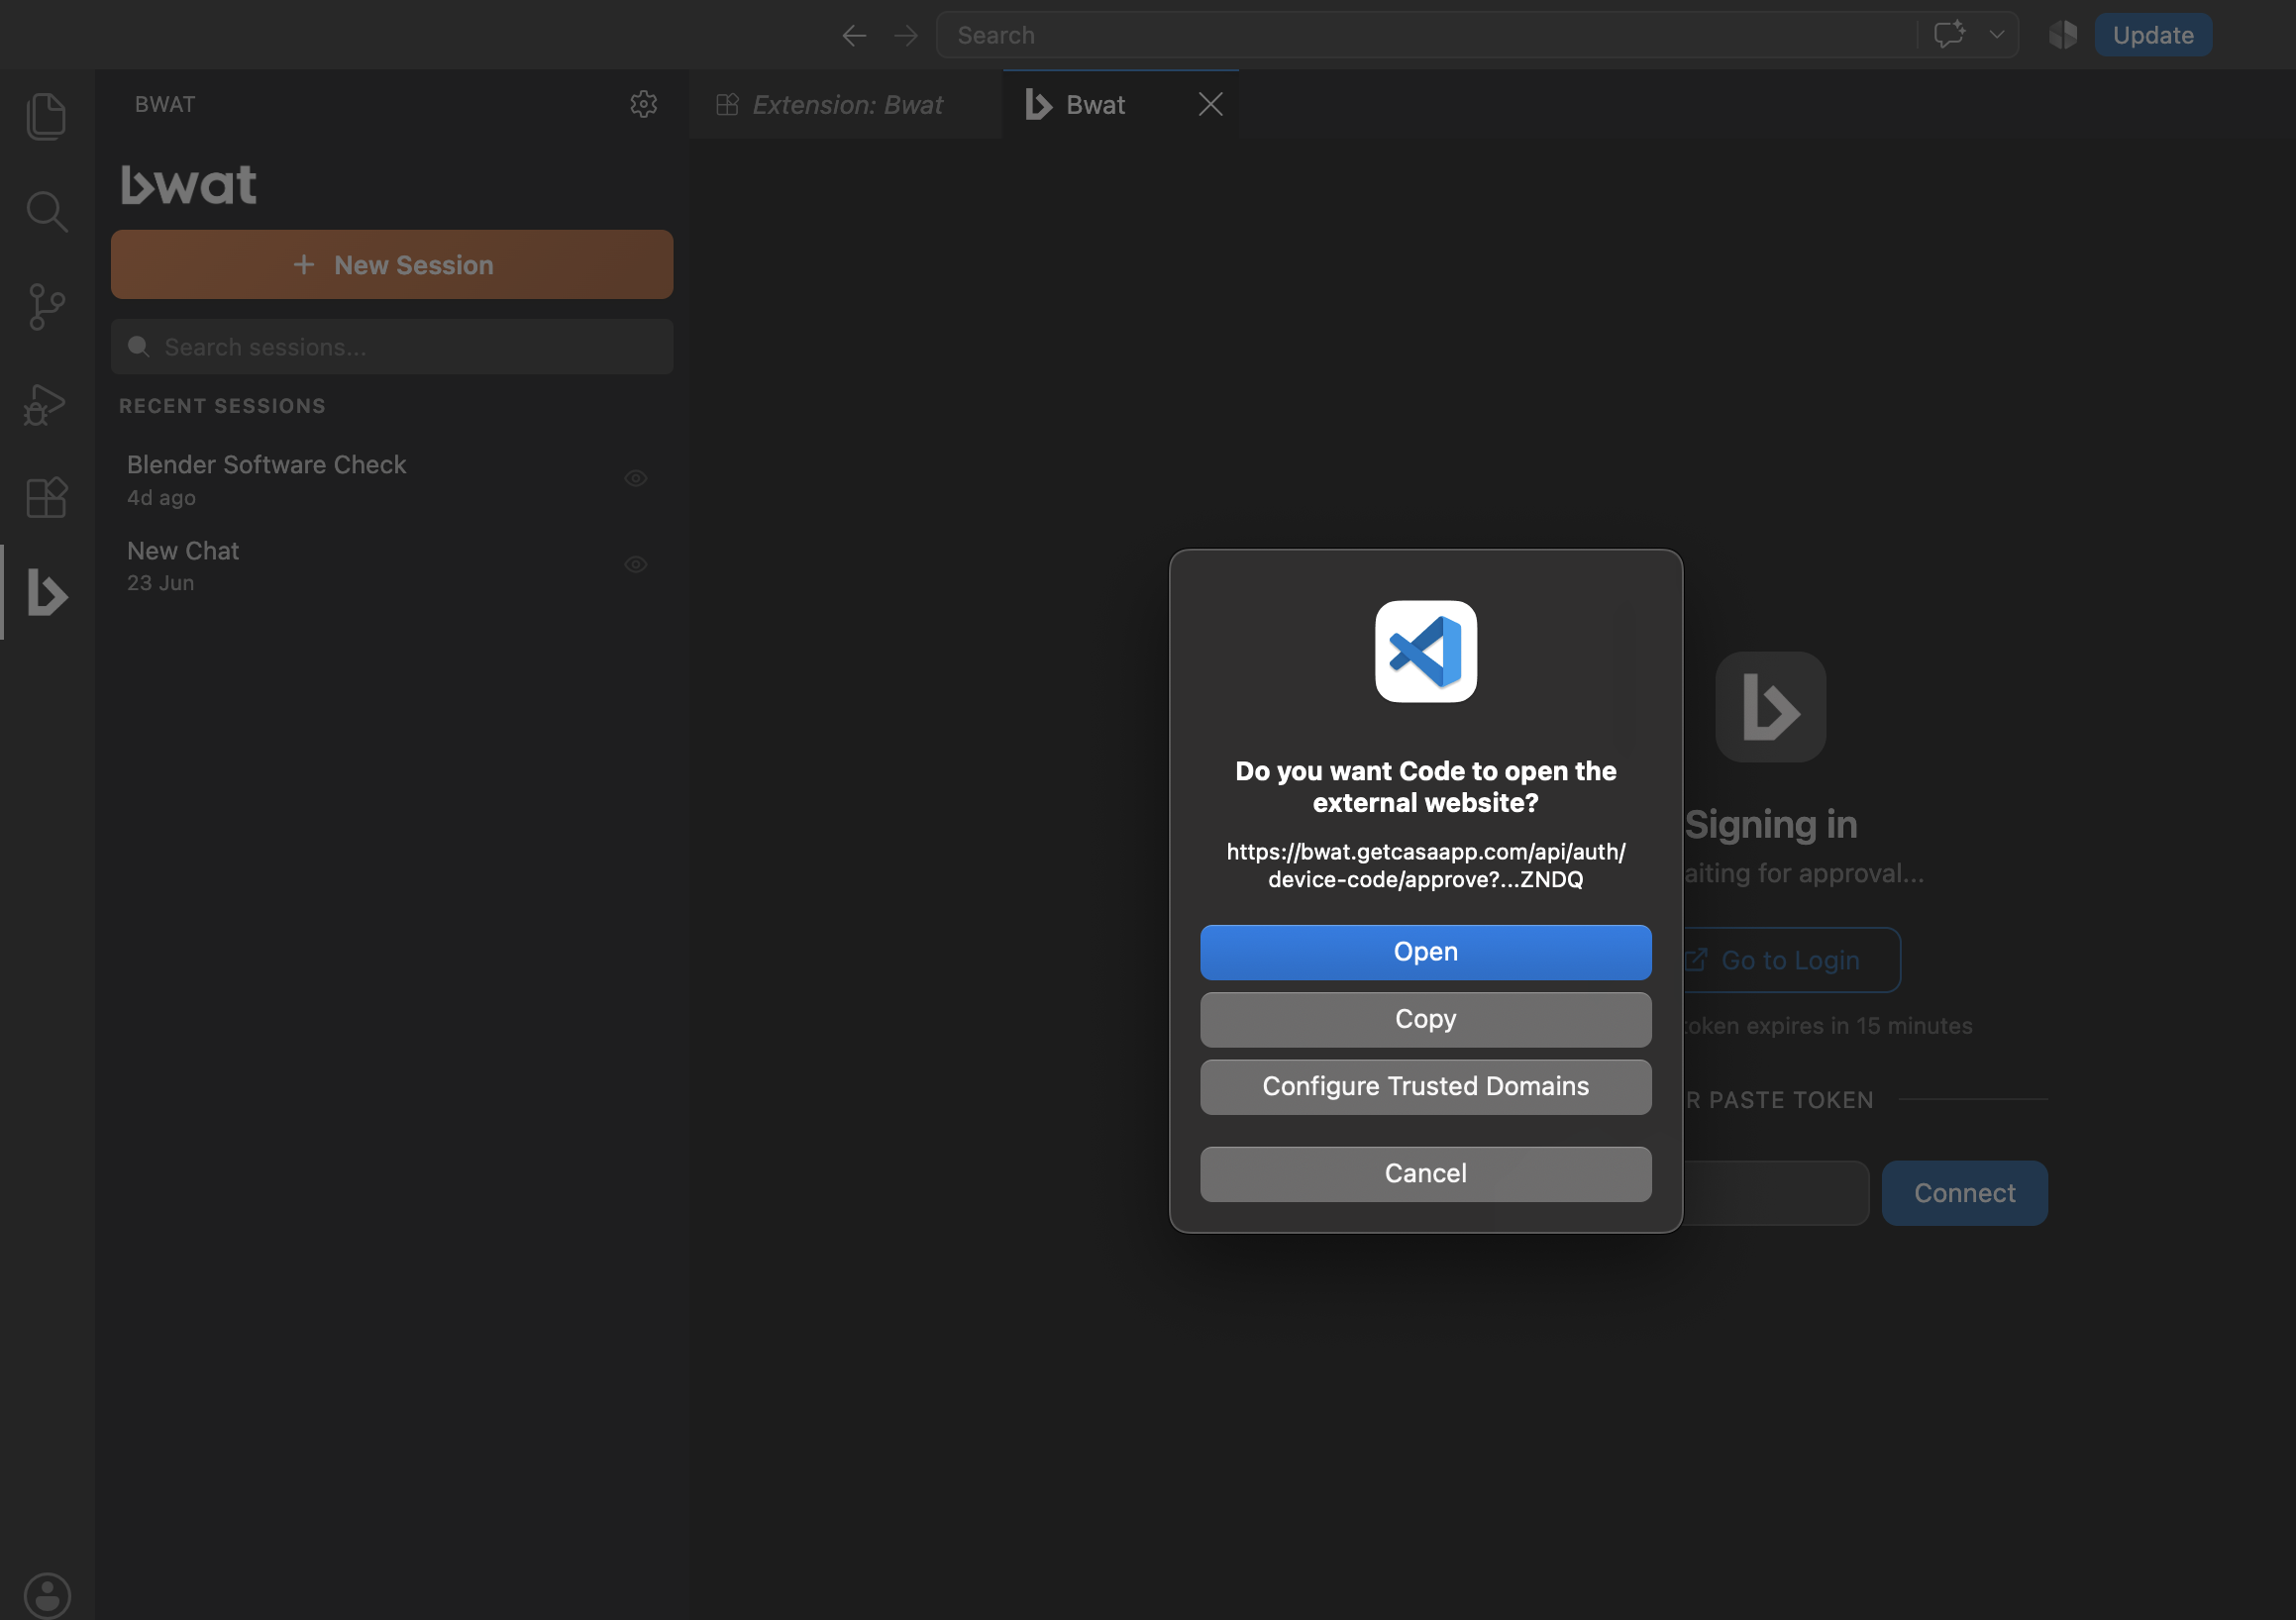Screen dimensions: 2296x1620
Task: Select the Bwat icon in activity bar
Action: (x=46, y=592)
